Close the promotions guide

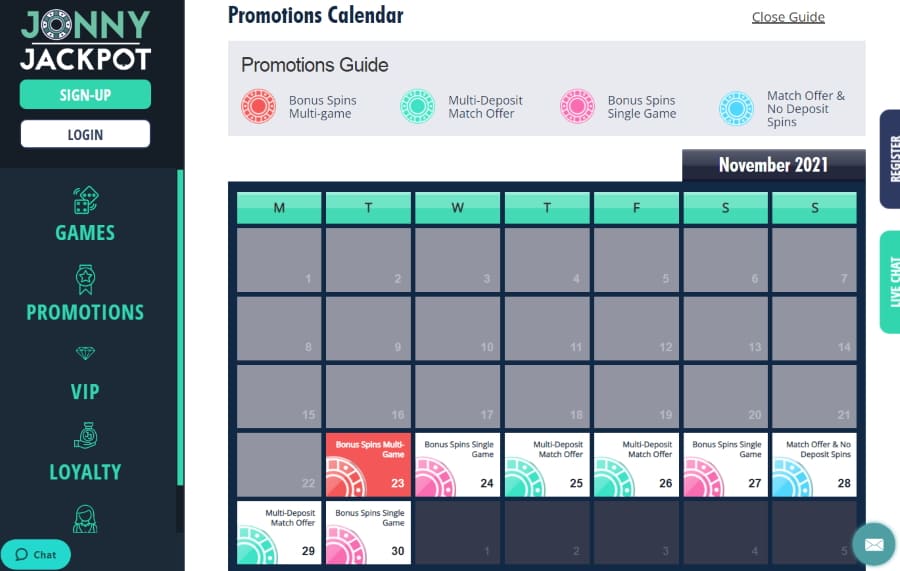pos(788,17)
